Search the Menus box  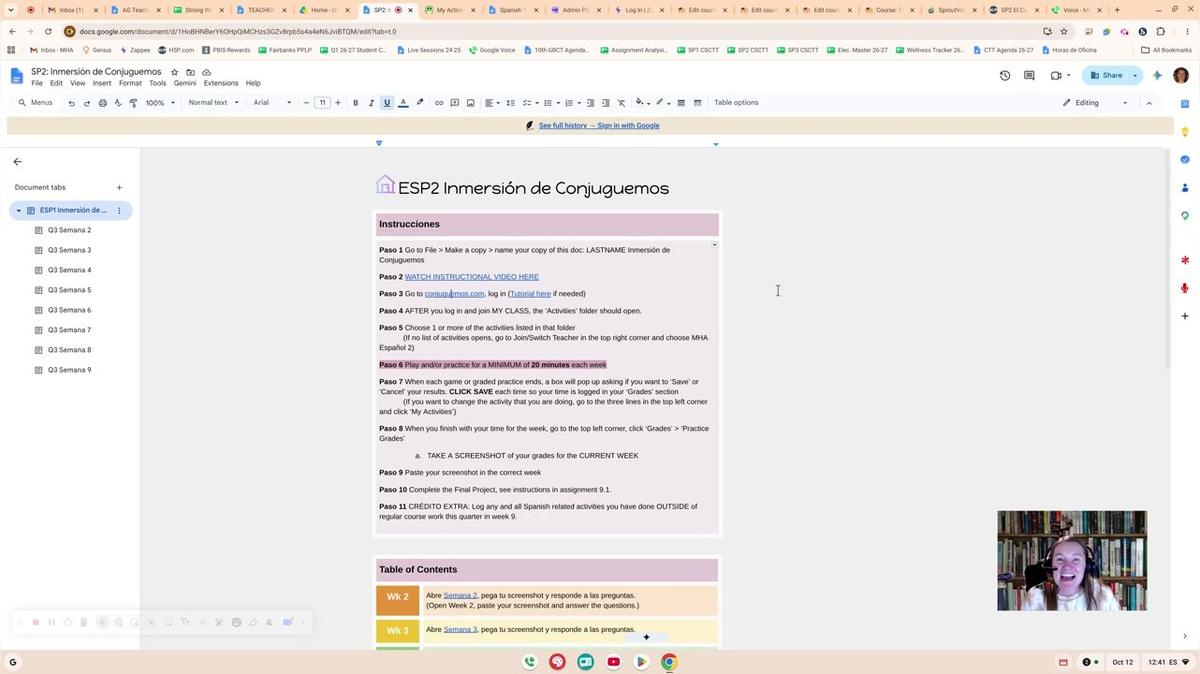coord(36,103)
